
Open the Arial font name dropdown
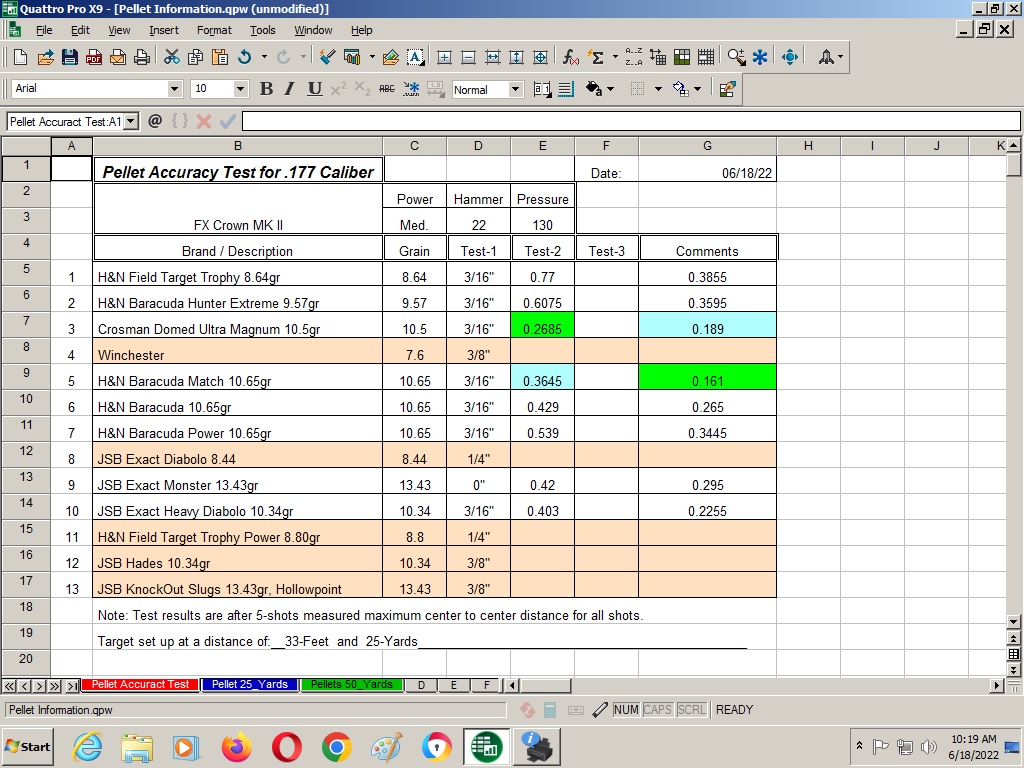tap(174, 89)
